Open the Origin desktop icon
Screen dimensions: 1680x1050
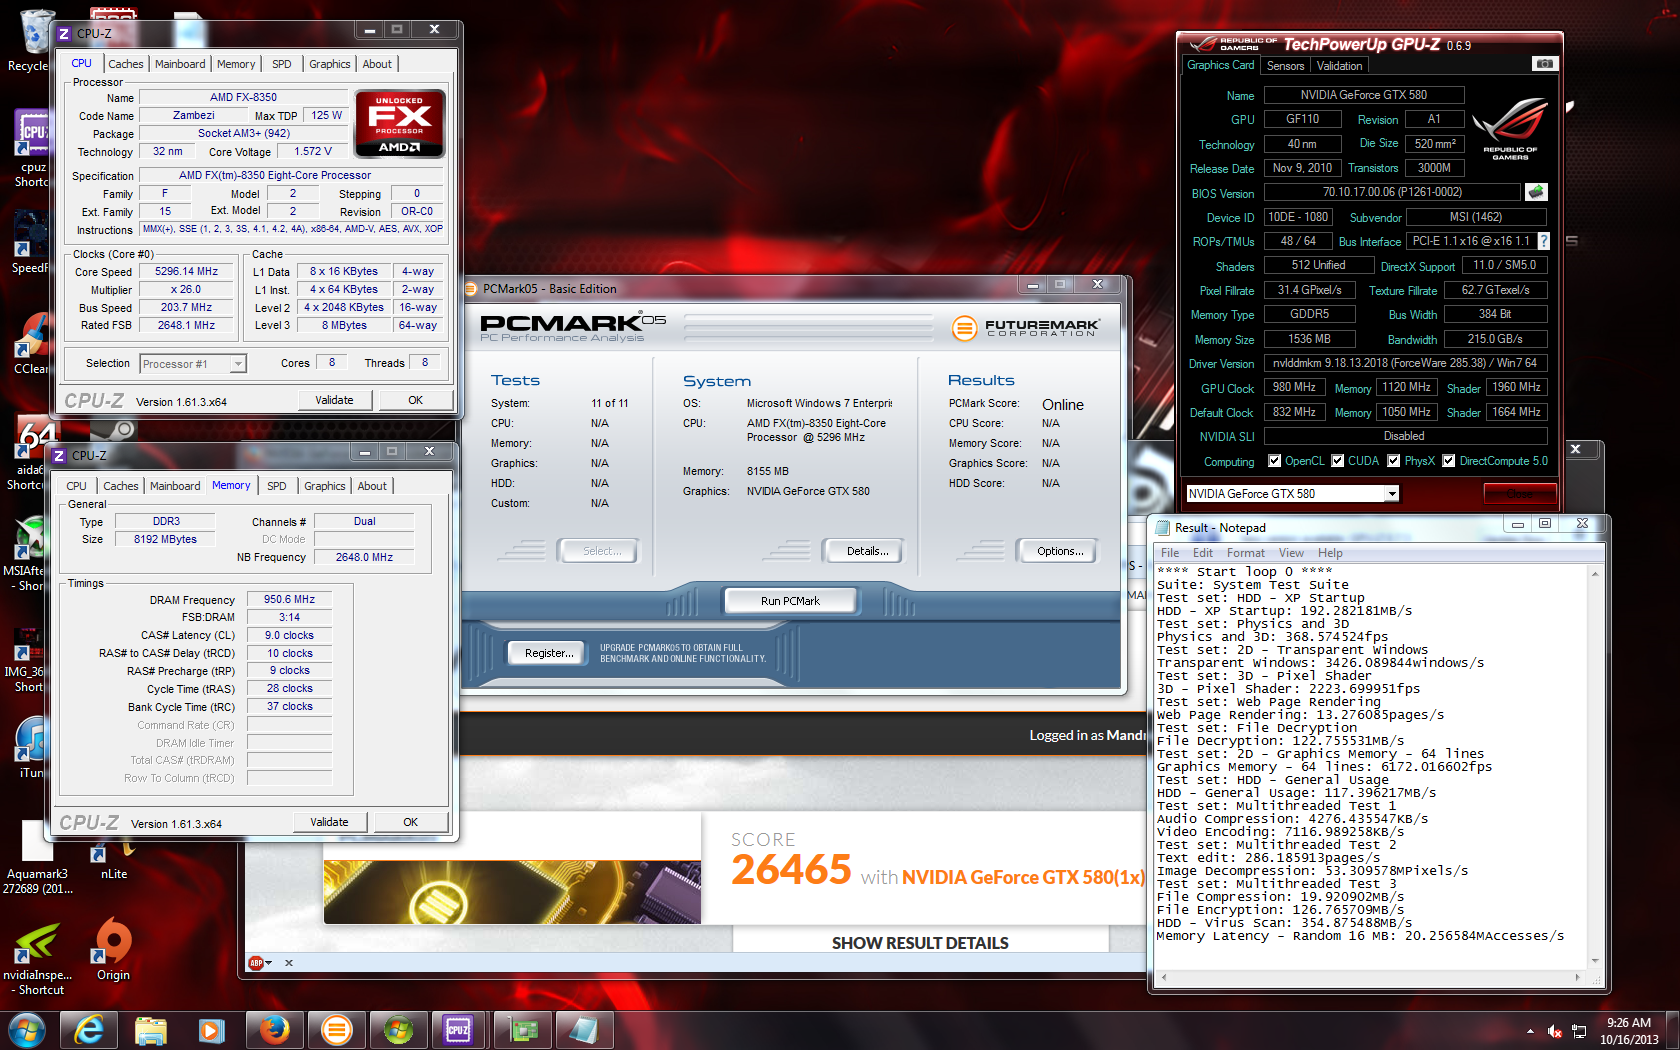point(113,950)
